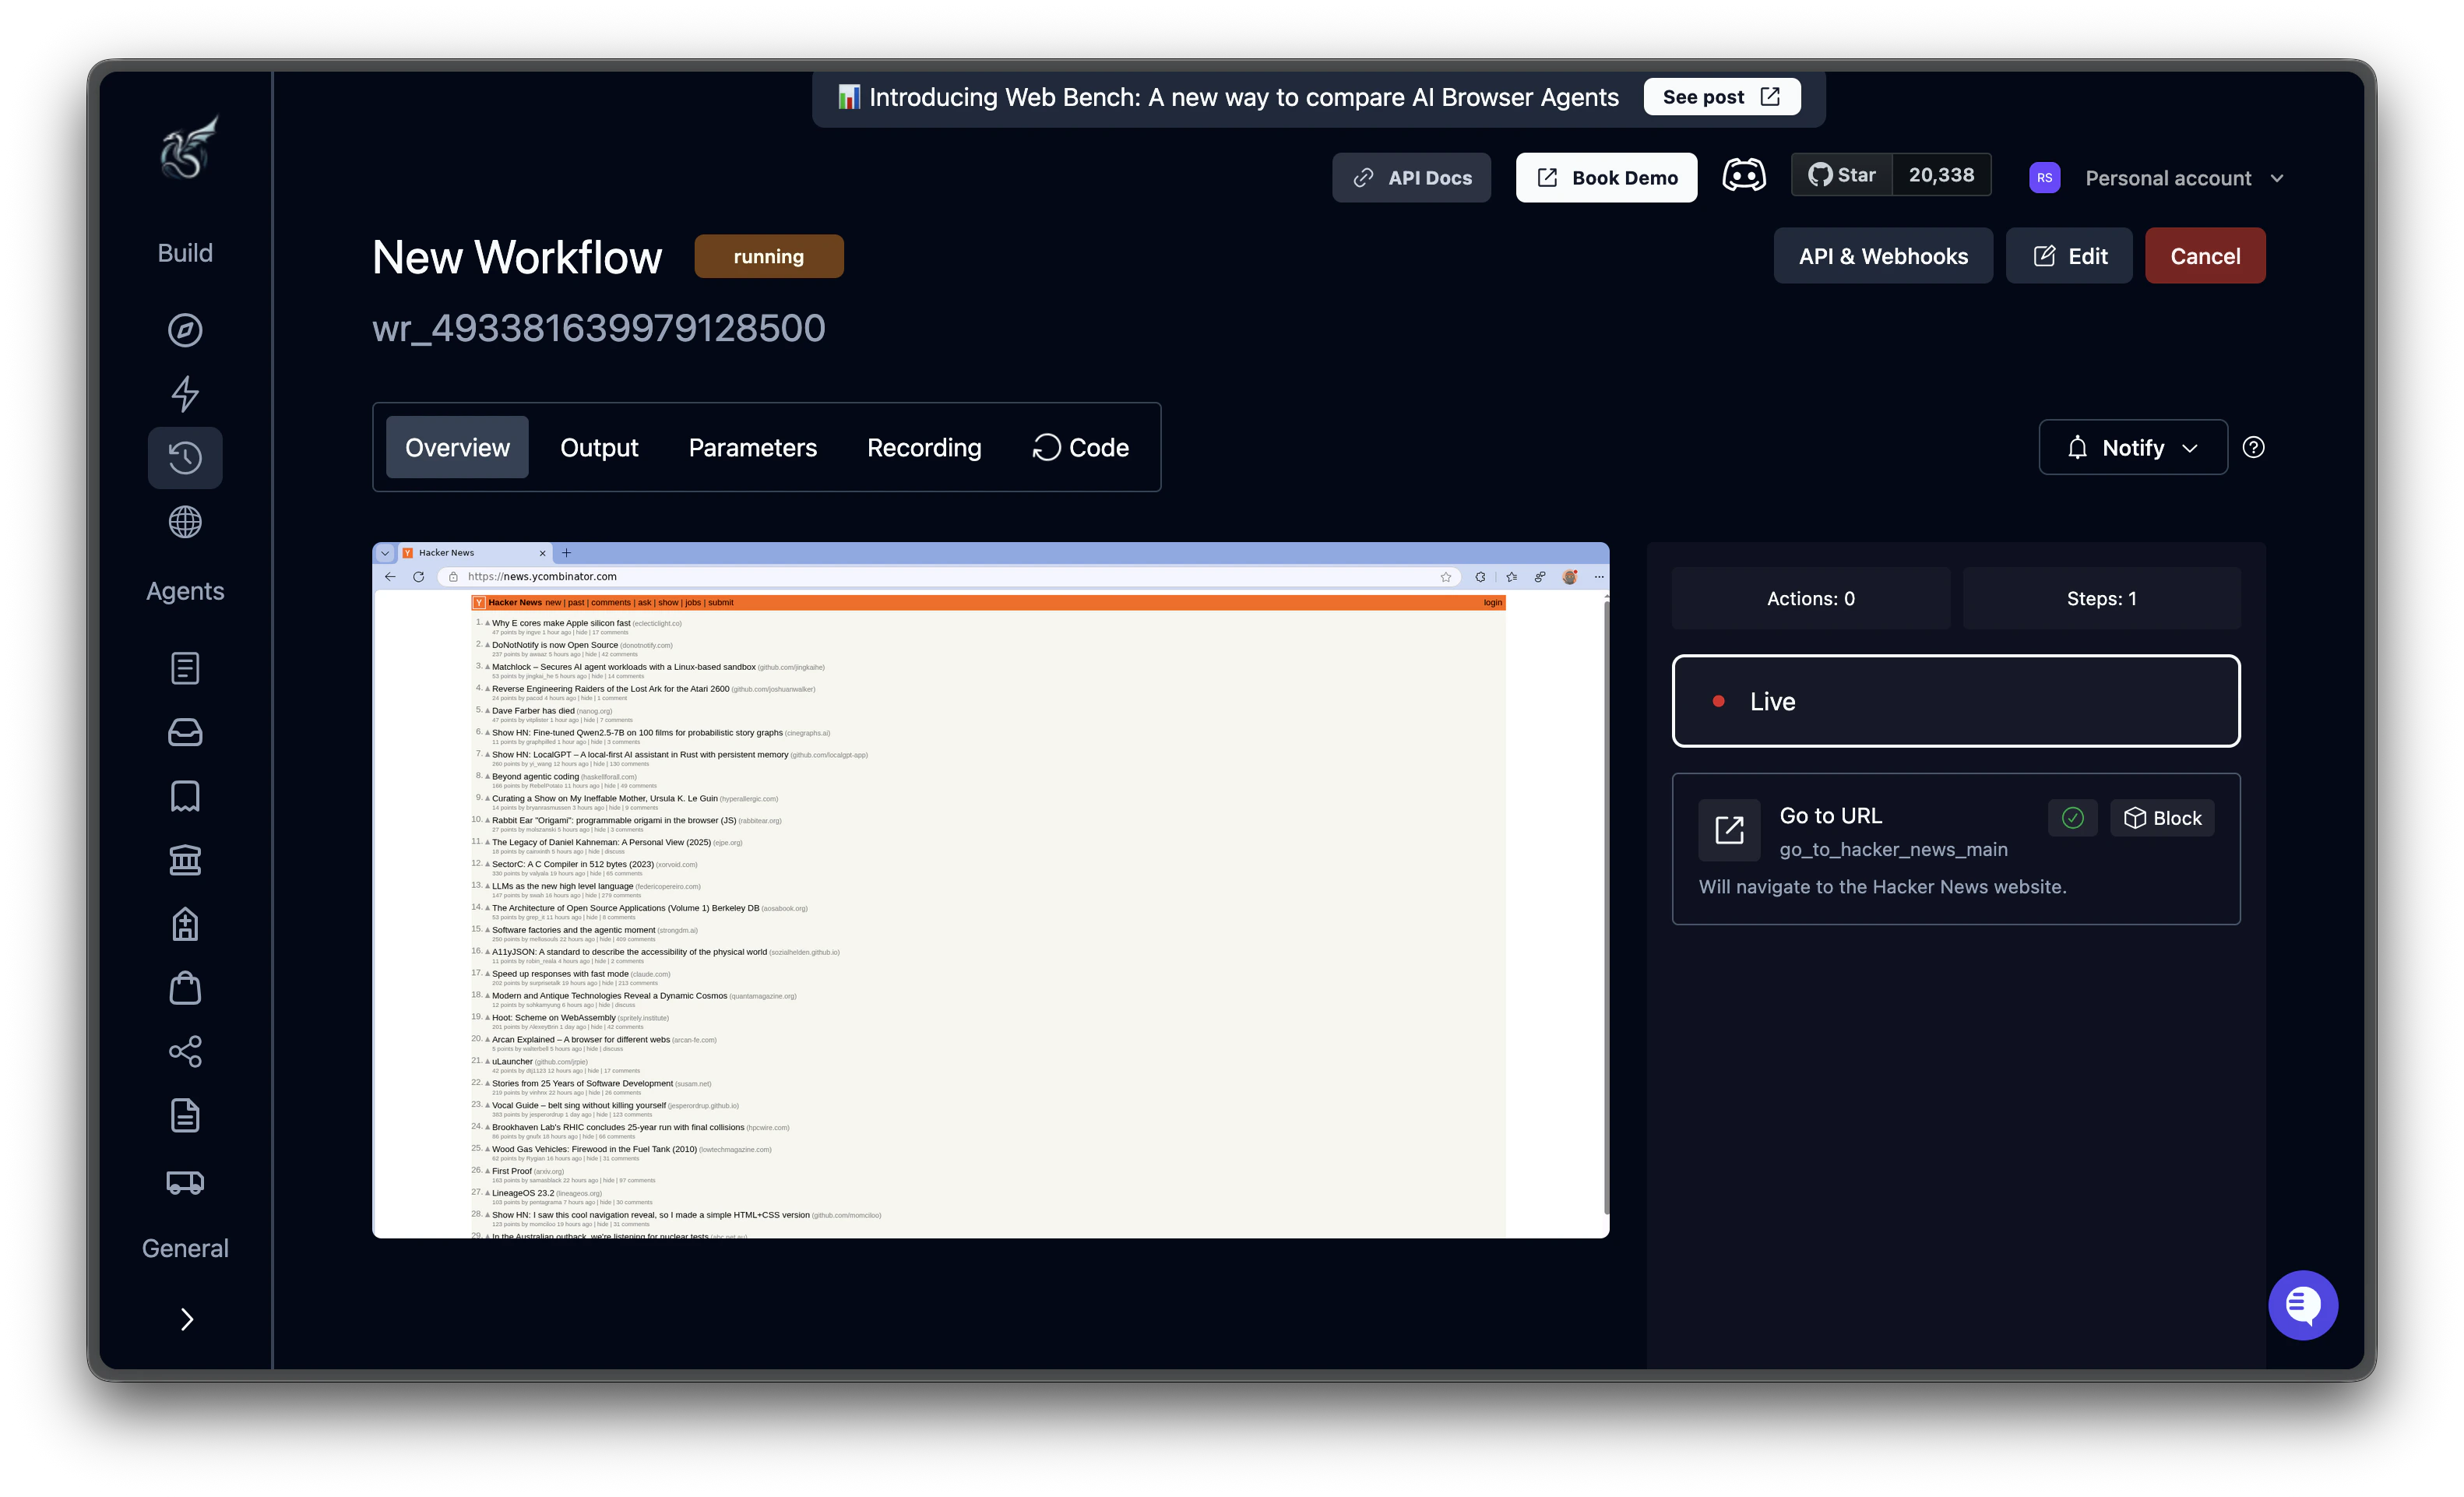The width and height of the screenshot is (2464, 1497).
Task: Select the history icon in the Build sidebar
Action: 185,457
